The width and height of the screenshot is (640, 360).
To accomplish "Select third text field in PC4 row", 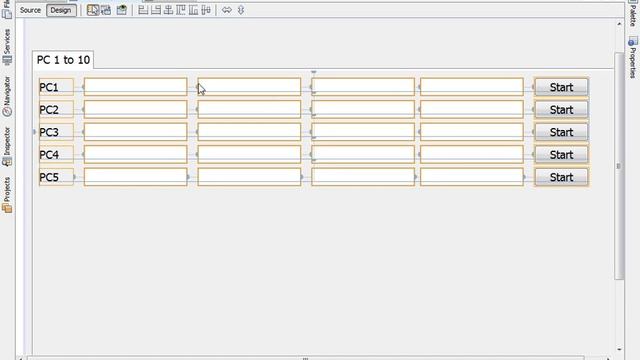I will pos(363,154).
